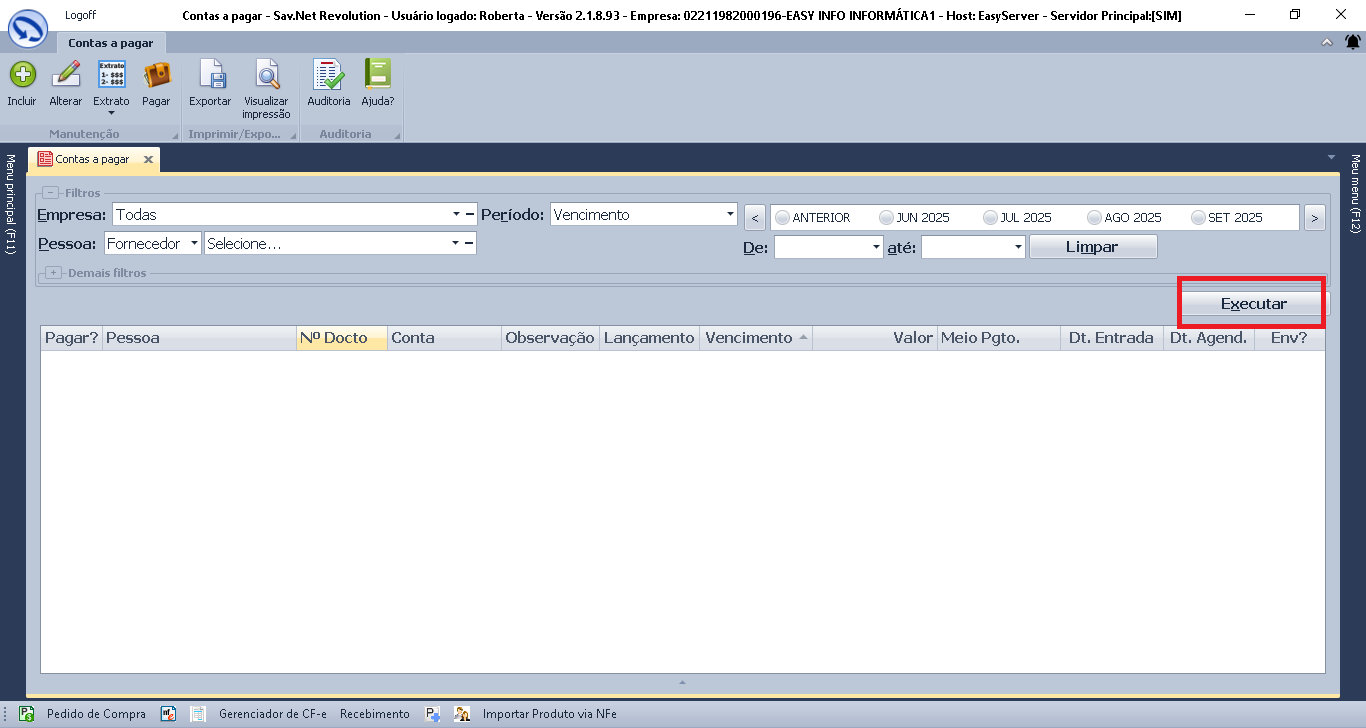The height and width of the screenshot is (728, 1366).
Task: Click the Pagar wallet icon
Action: (156, 76)
